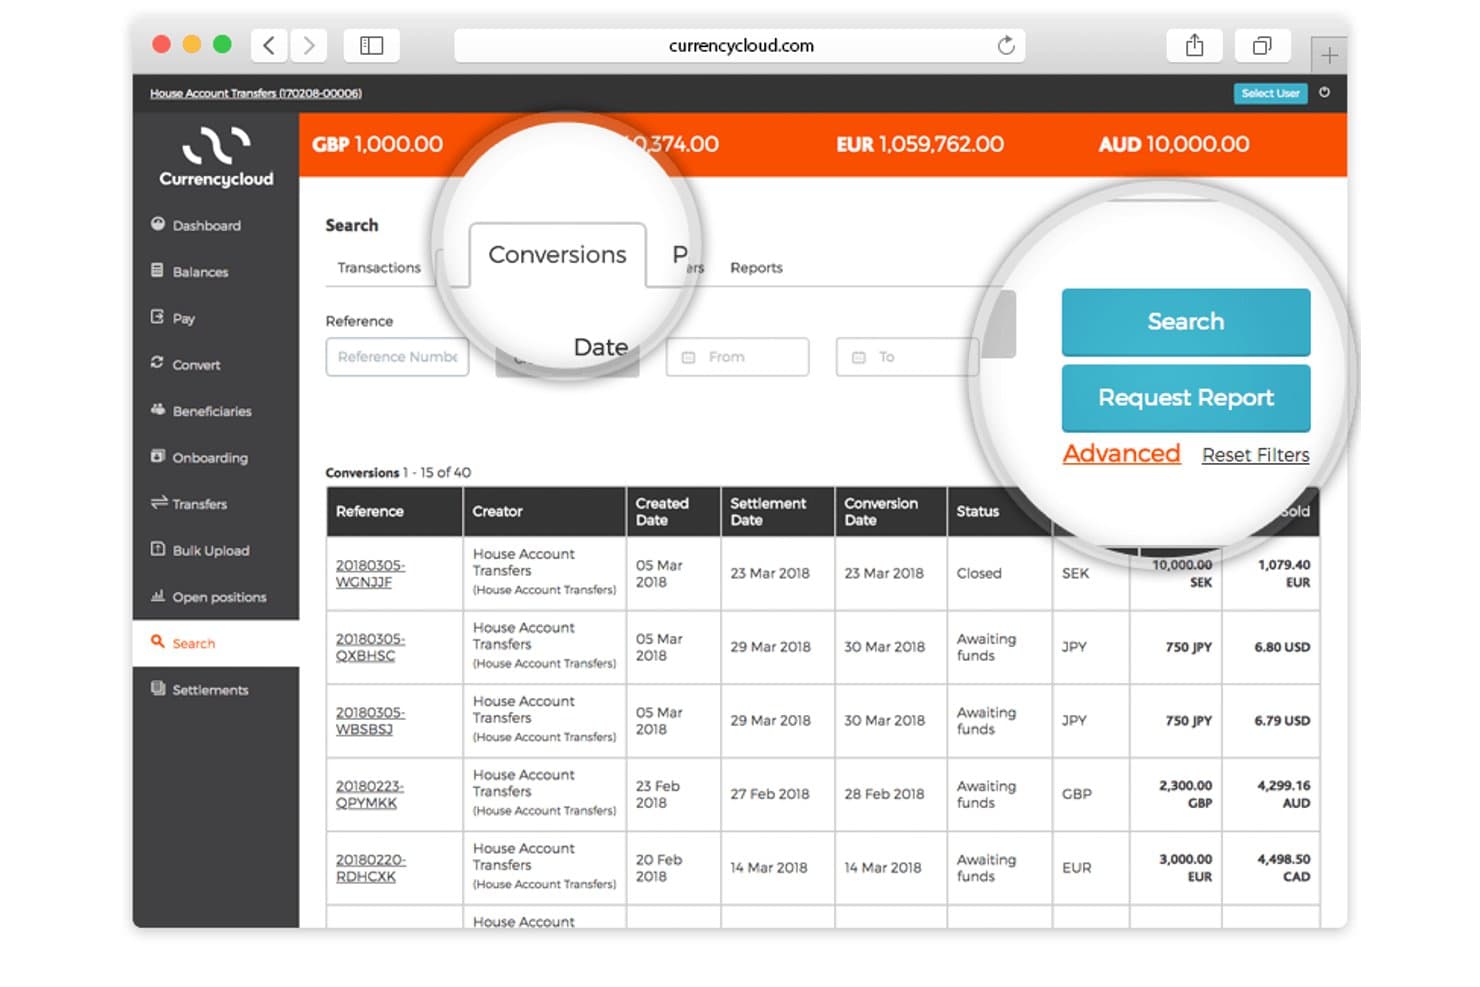Click the power logout icon
Viewport: 1480px width, 987px height.
1324,92
